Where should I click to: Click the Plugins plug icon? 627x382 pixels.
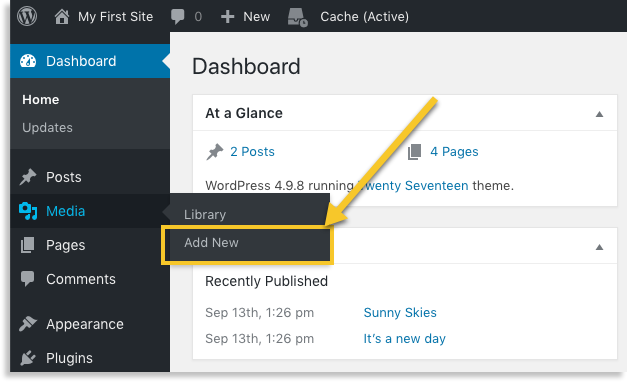[x=28, y=358]
